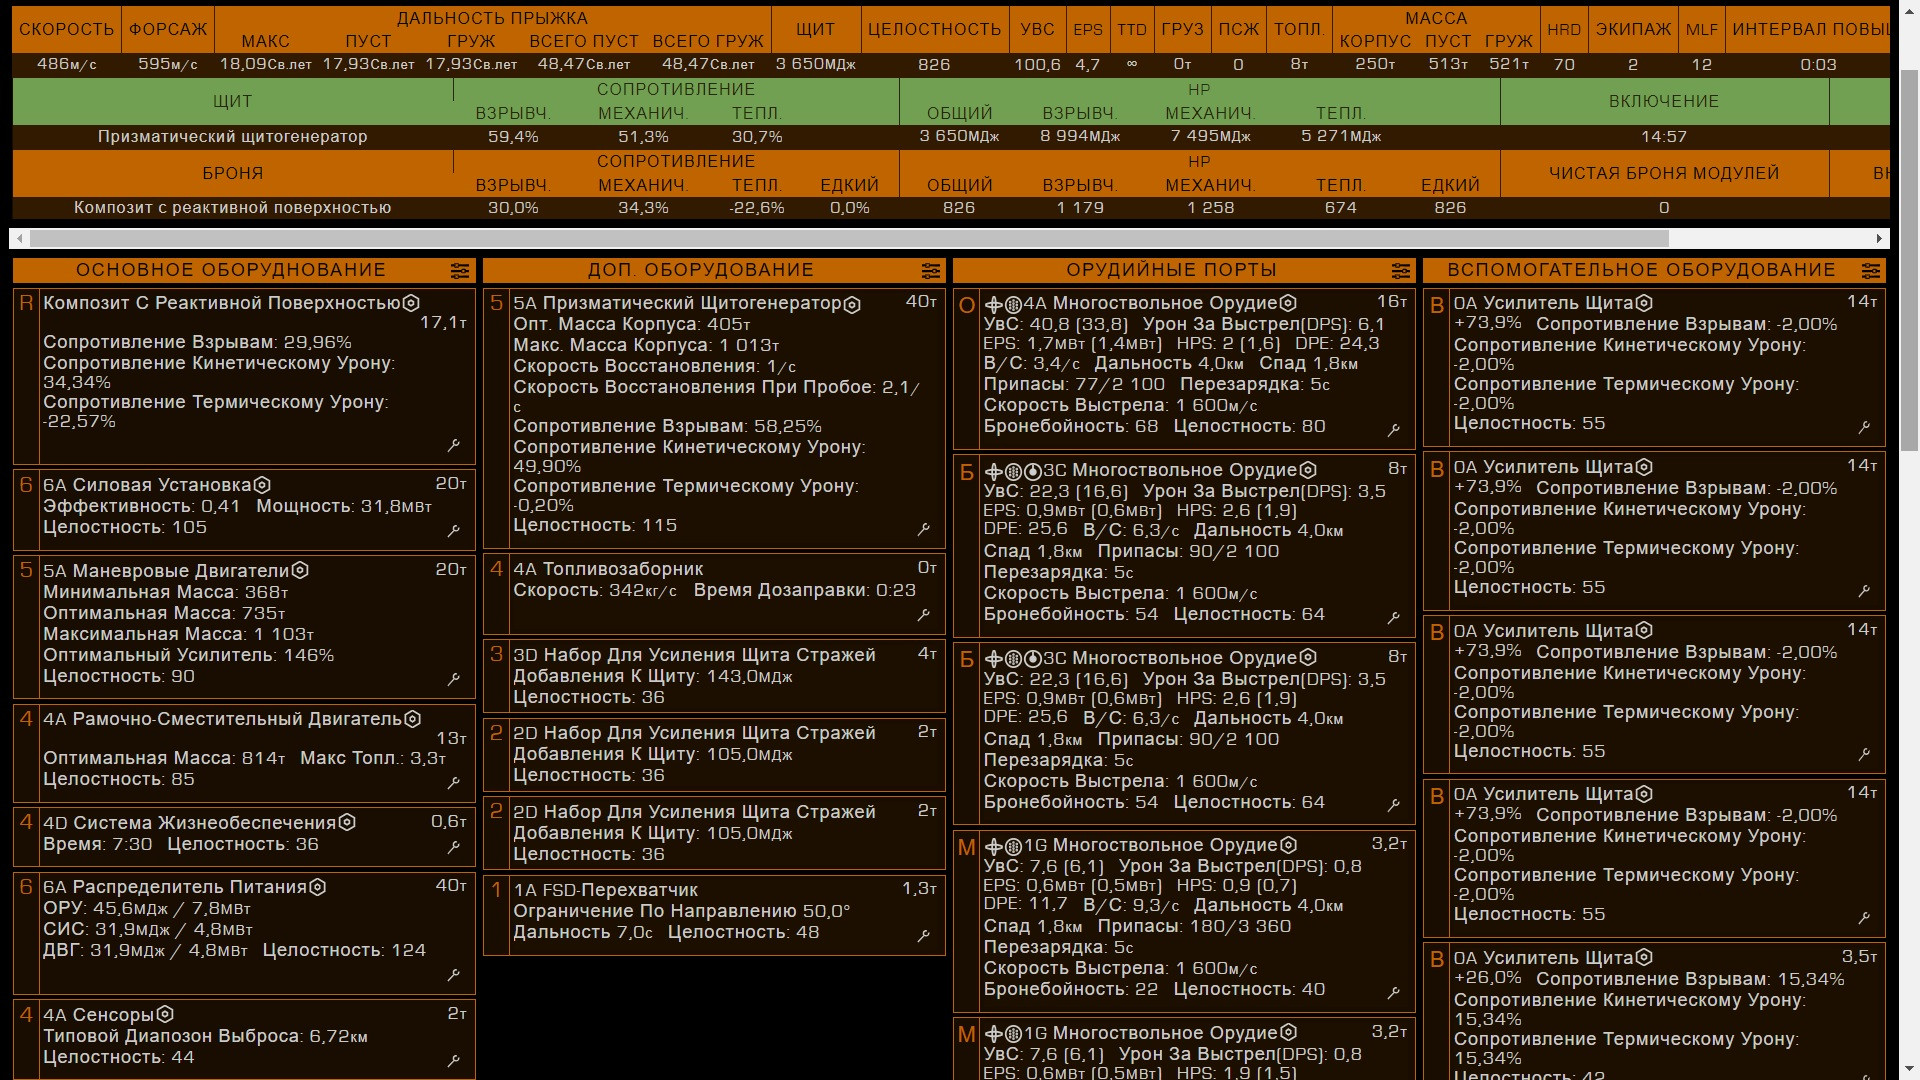
Task: Click wrench icon on 4A Многоствольное Орудие
Action: [x=1394, y=429]
